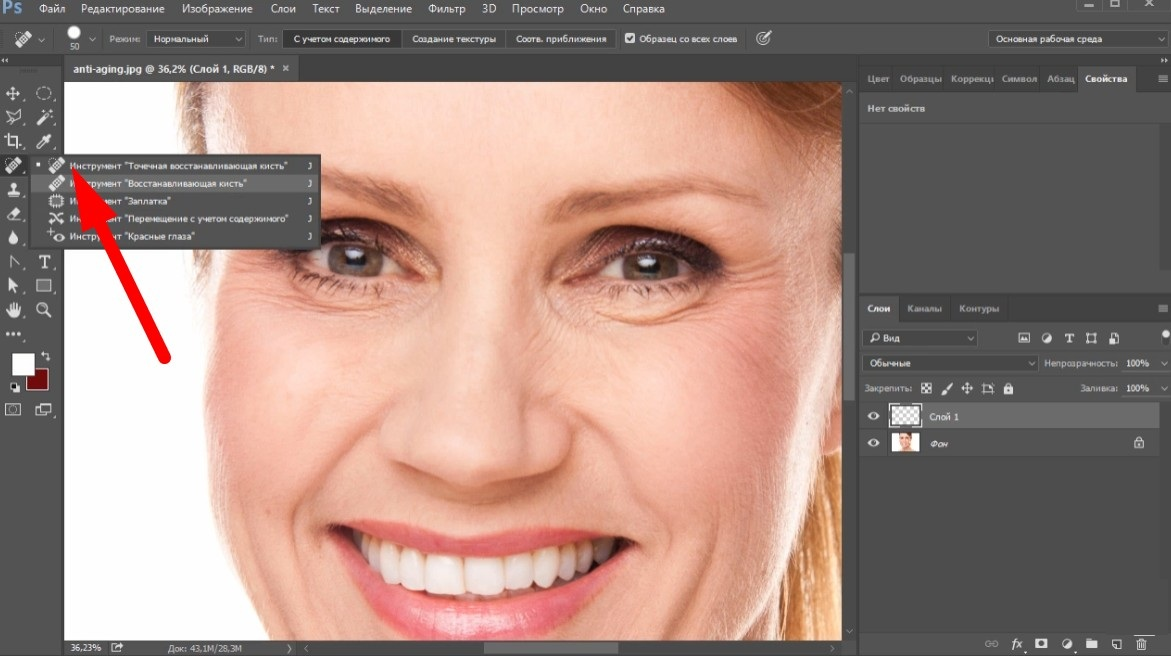Open the 'Заливка' 100% dropdown arrow
This screenshot has height=656, width=1171.
pos(1163,389)
